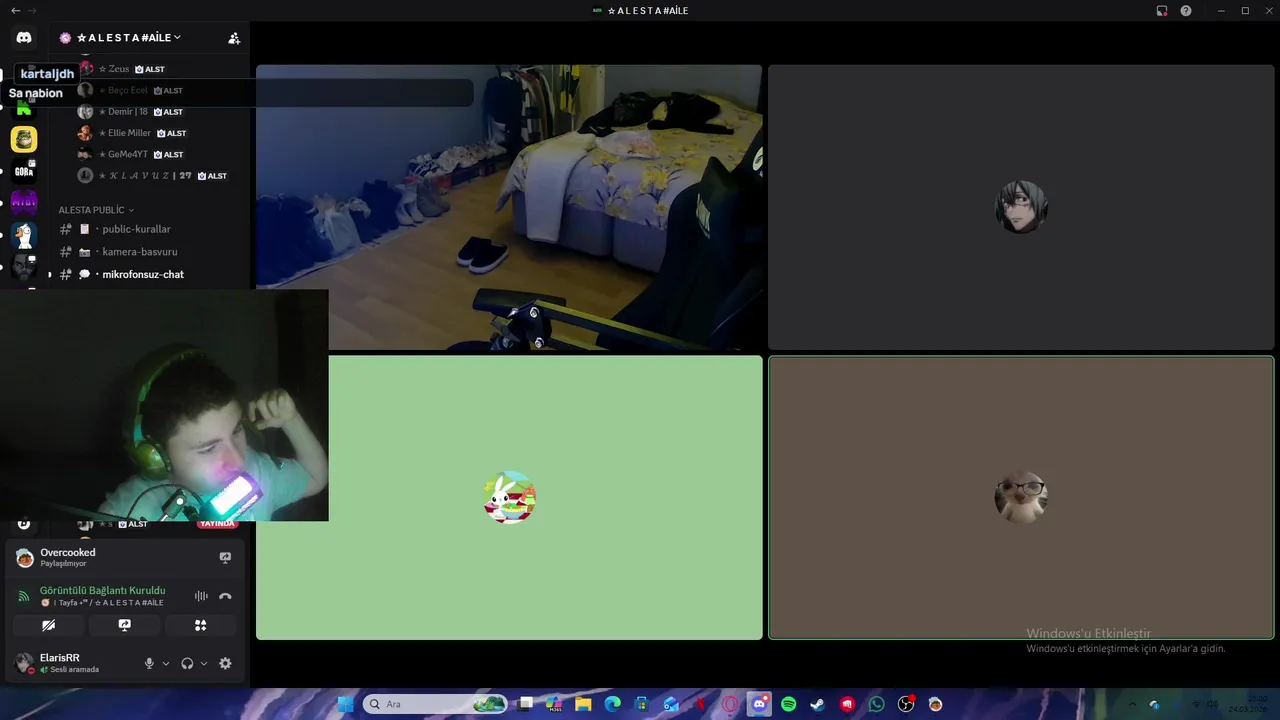Toggle microphone mute
The width and height of the screenshot is (1280, 720).
tap(149, 663)
